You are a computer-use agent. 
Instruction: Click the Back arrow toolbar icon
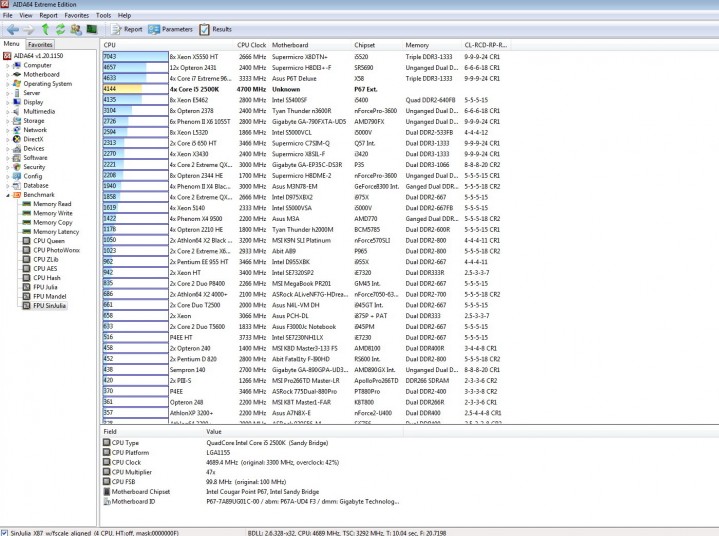(12, 29)
